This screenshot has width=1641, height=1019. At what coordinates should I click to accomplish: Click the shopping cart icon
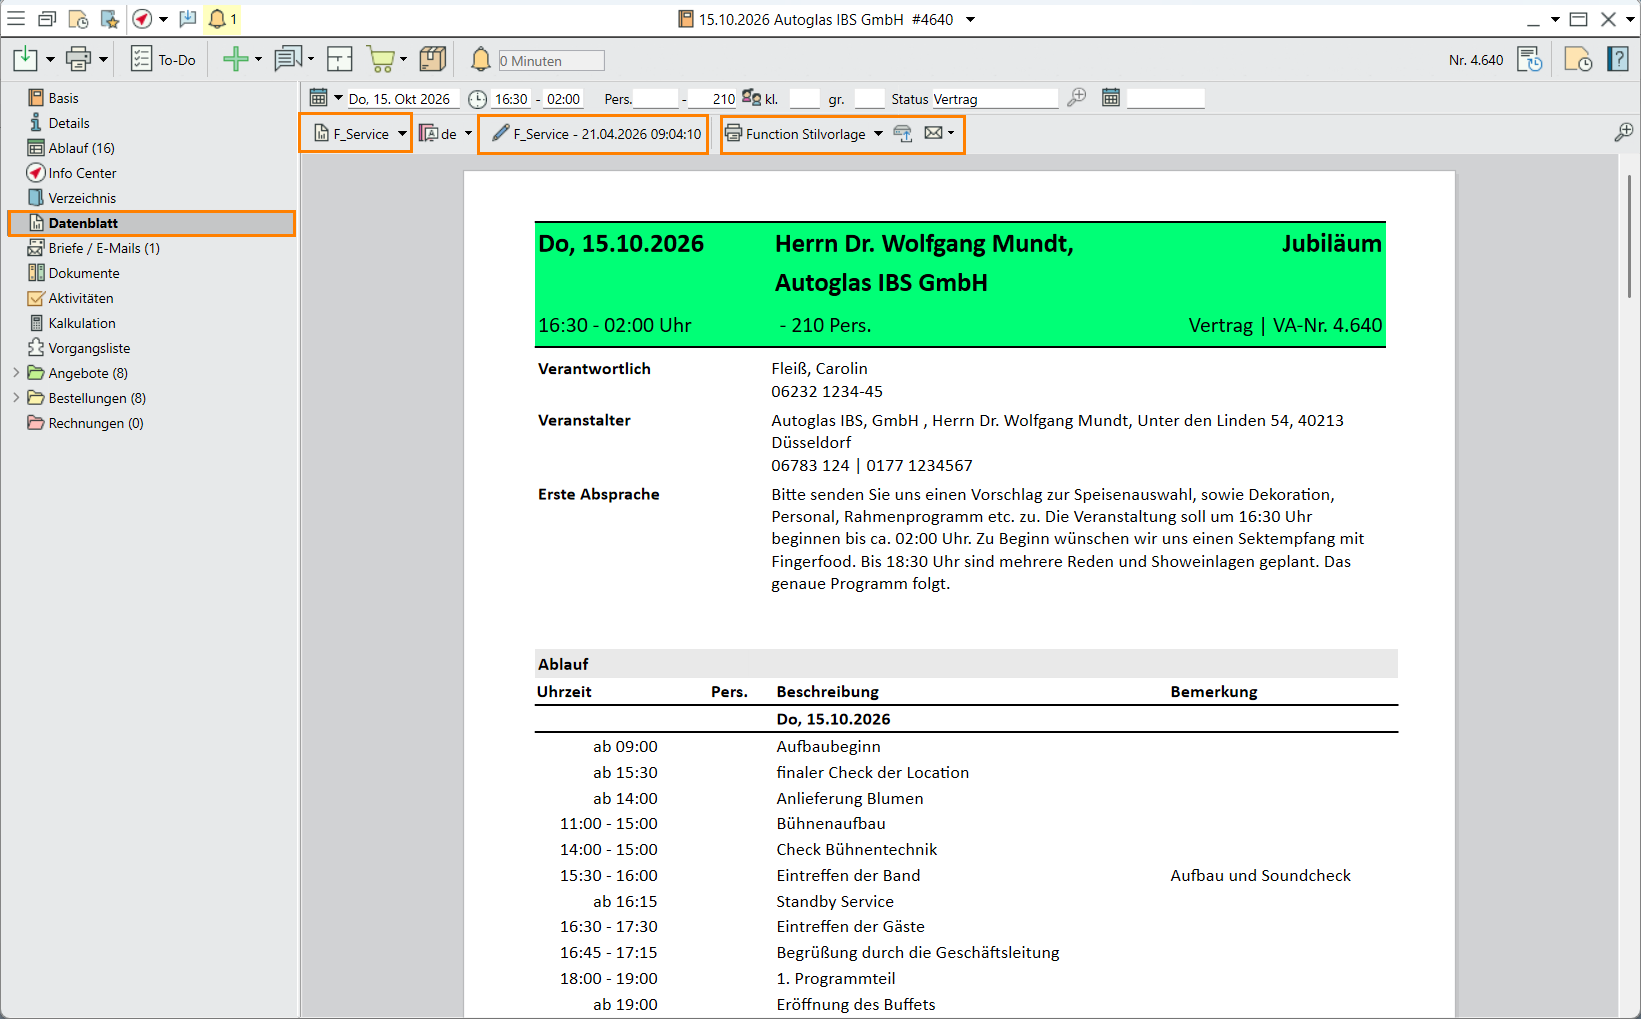coord(381,60)
